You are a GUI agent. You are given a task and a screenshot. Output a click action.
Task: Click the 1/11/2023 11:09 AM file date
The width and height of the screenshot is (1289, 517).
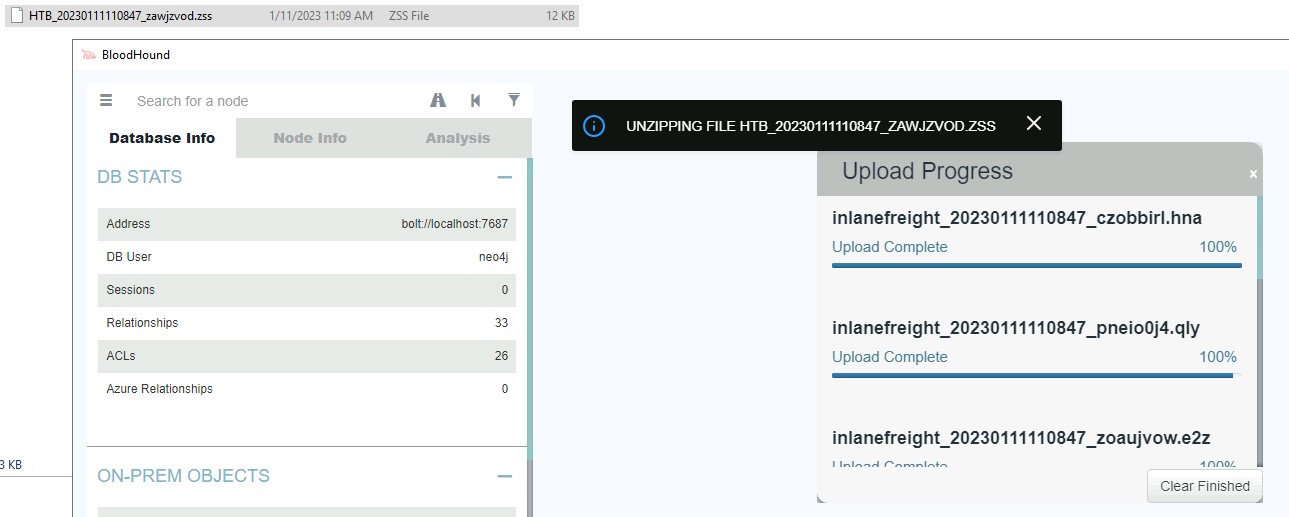[321, 16]
